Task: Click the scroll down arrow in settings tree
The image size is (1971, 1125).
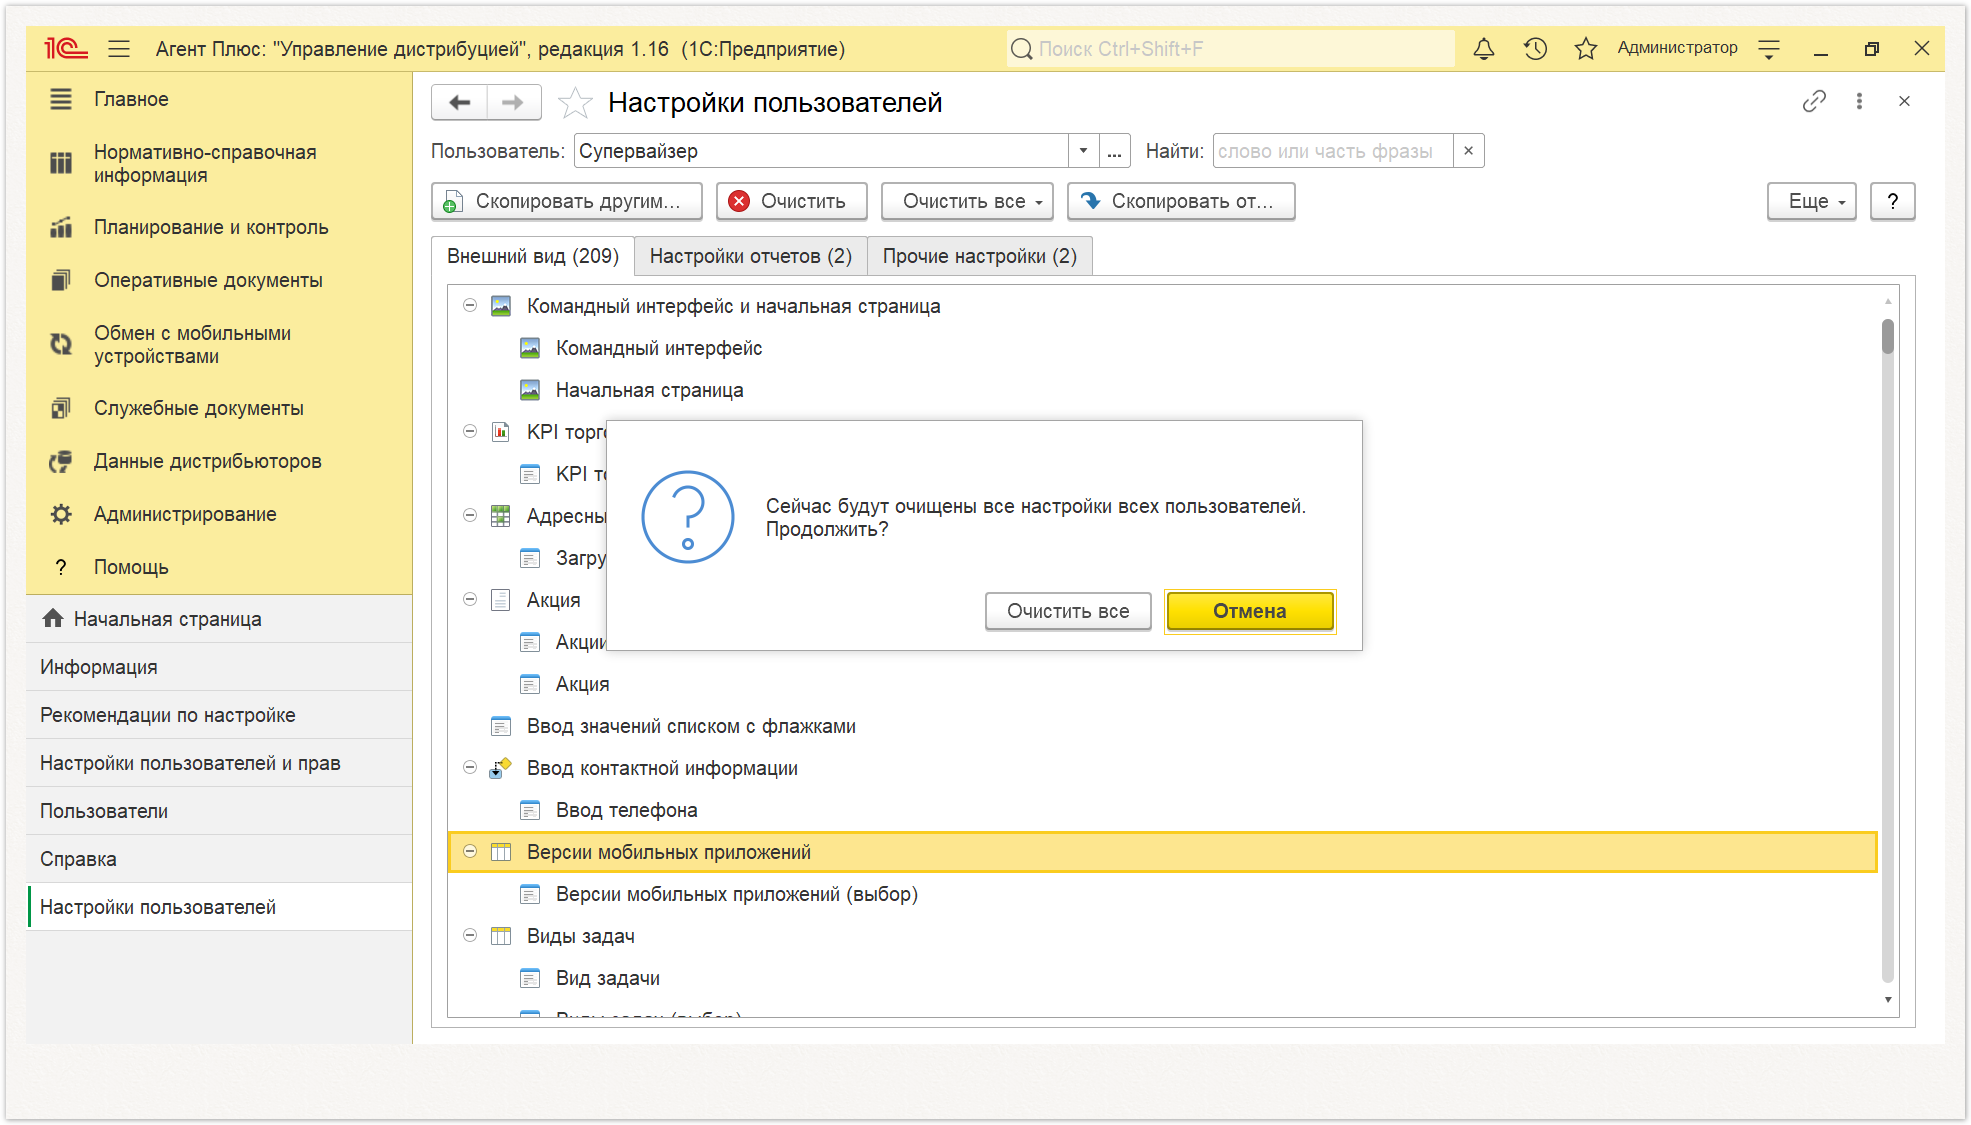Action: click(x=1887, y=1000)
